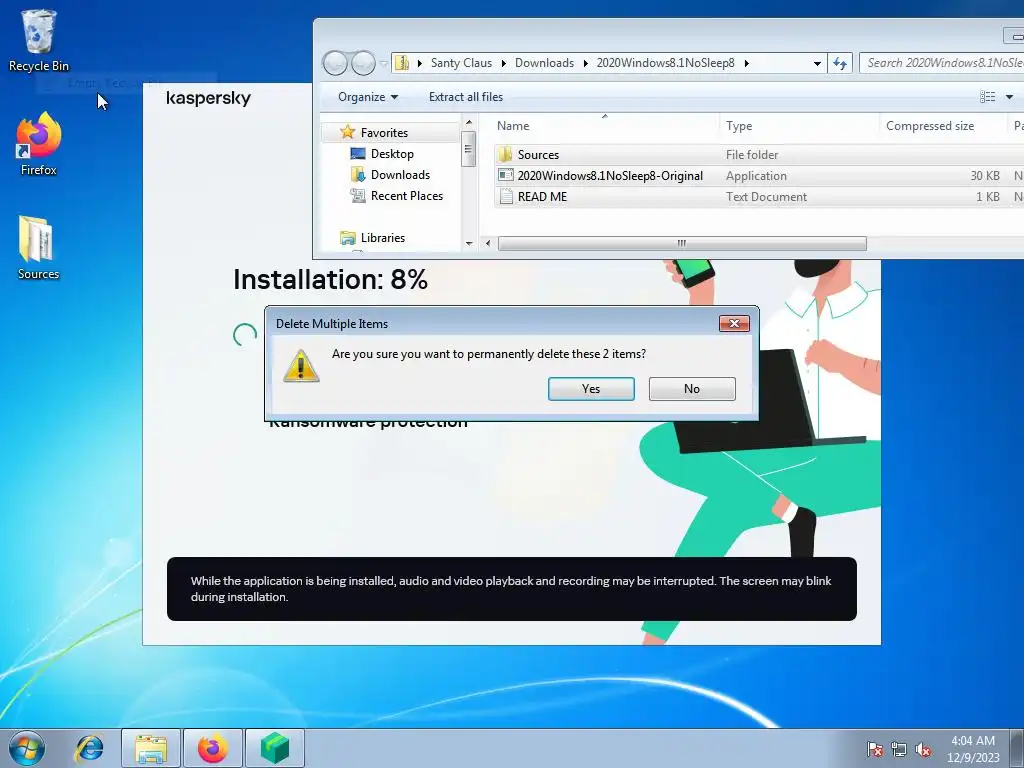Select 2020Windows8.1NoSleep8-Original application file

[x=758, y=176]
